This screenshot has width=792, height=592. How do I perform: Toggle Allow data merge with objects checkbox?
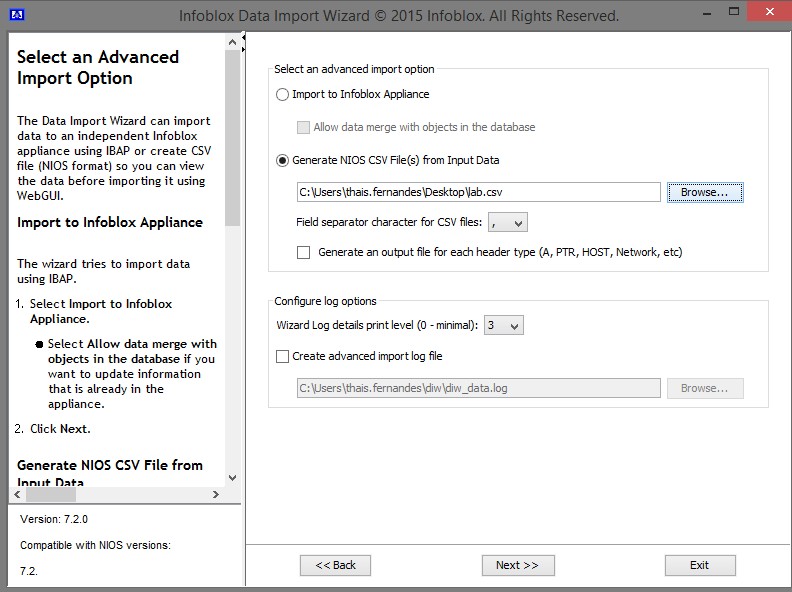304,128
